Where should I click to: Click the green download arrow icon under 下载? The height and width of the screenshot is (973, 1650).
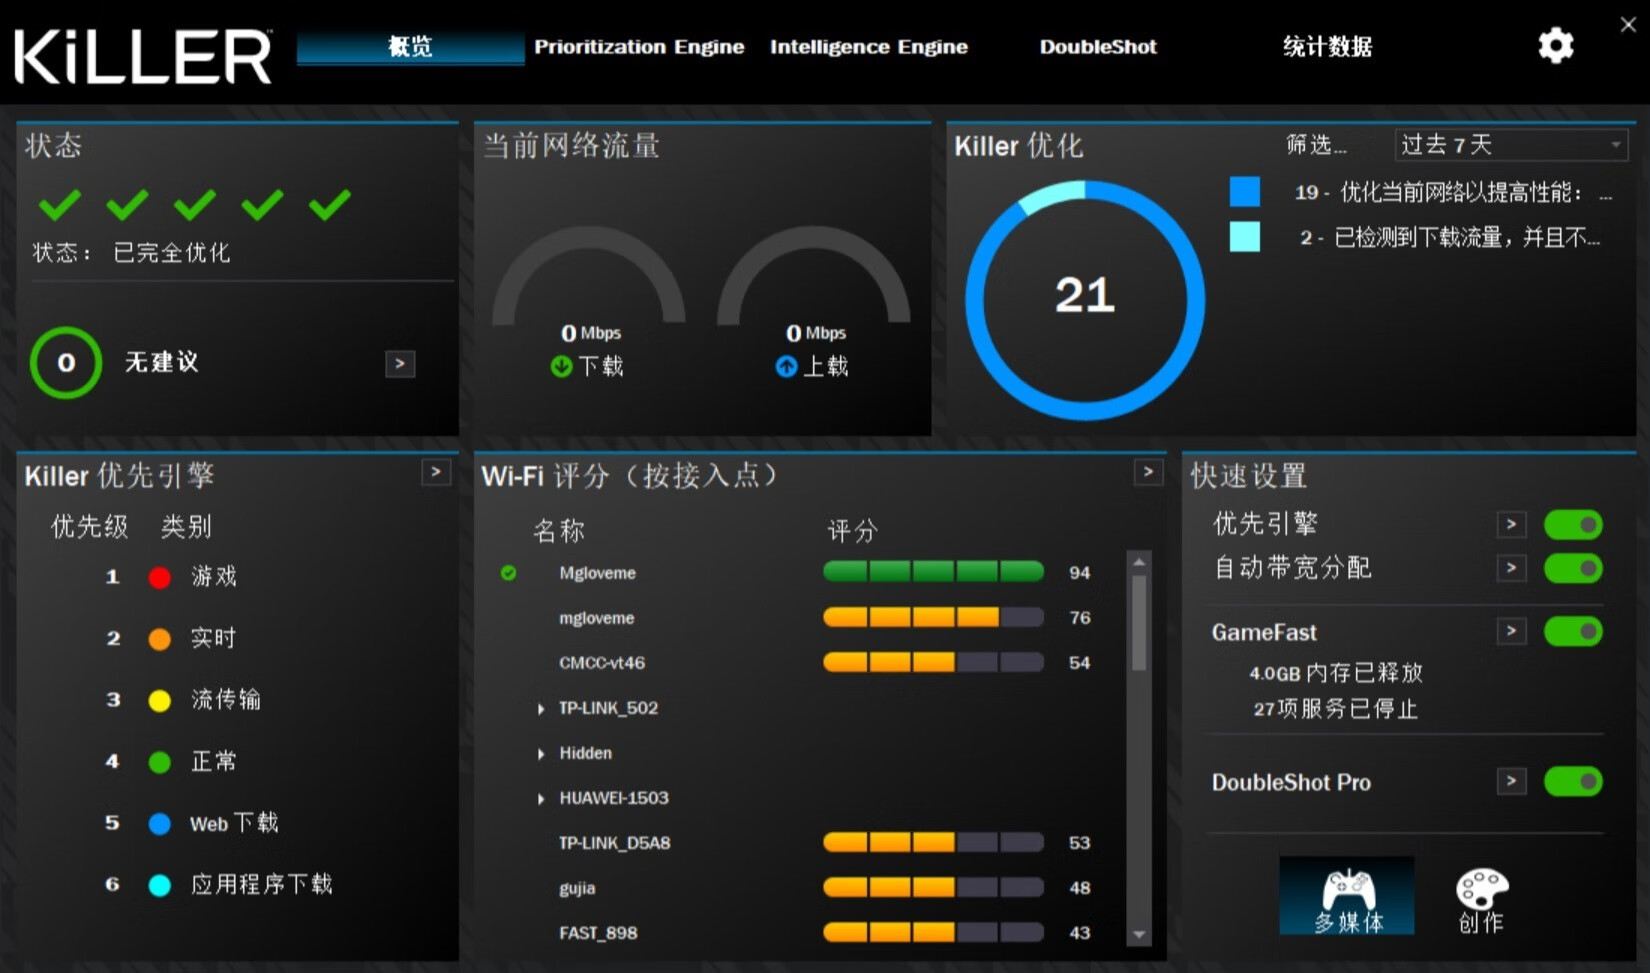coord(562,367)
